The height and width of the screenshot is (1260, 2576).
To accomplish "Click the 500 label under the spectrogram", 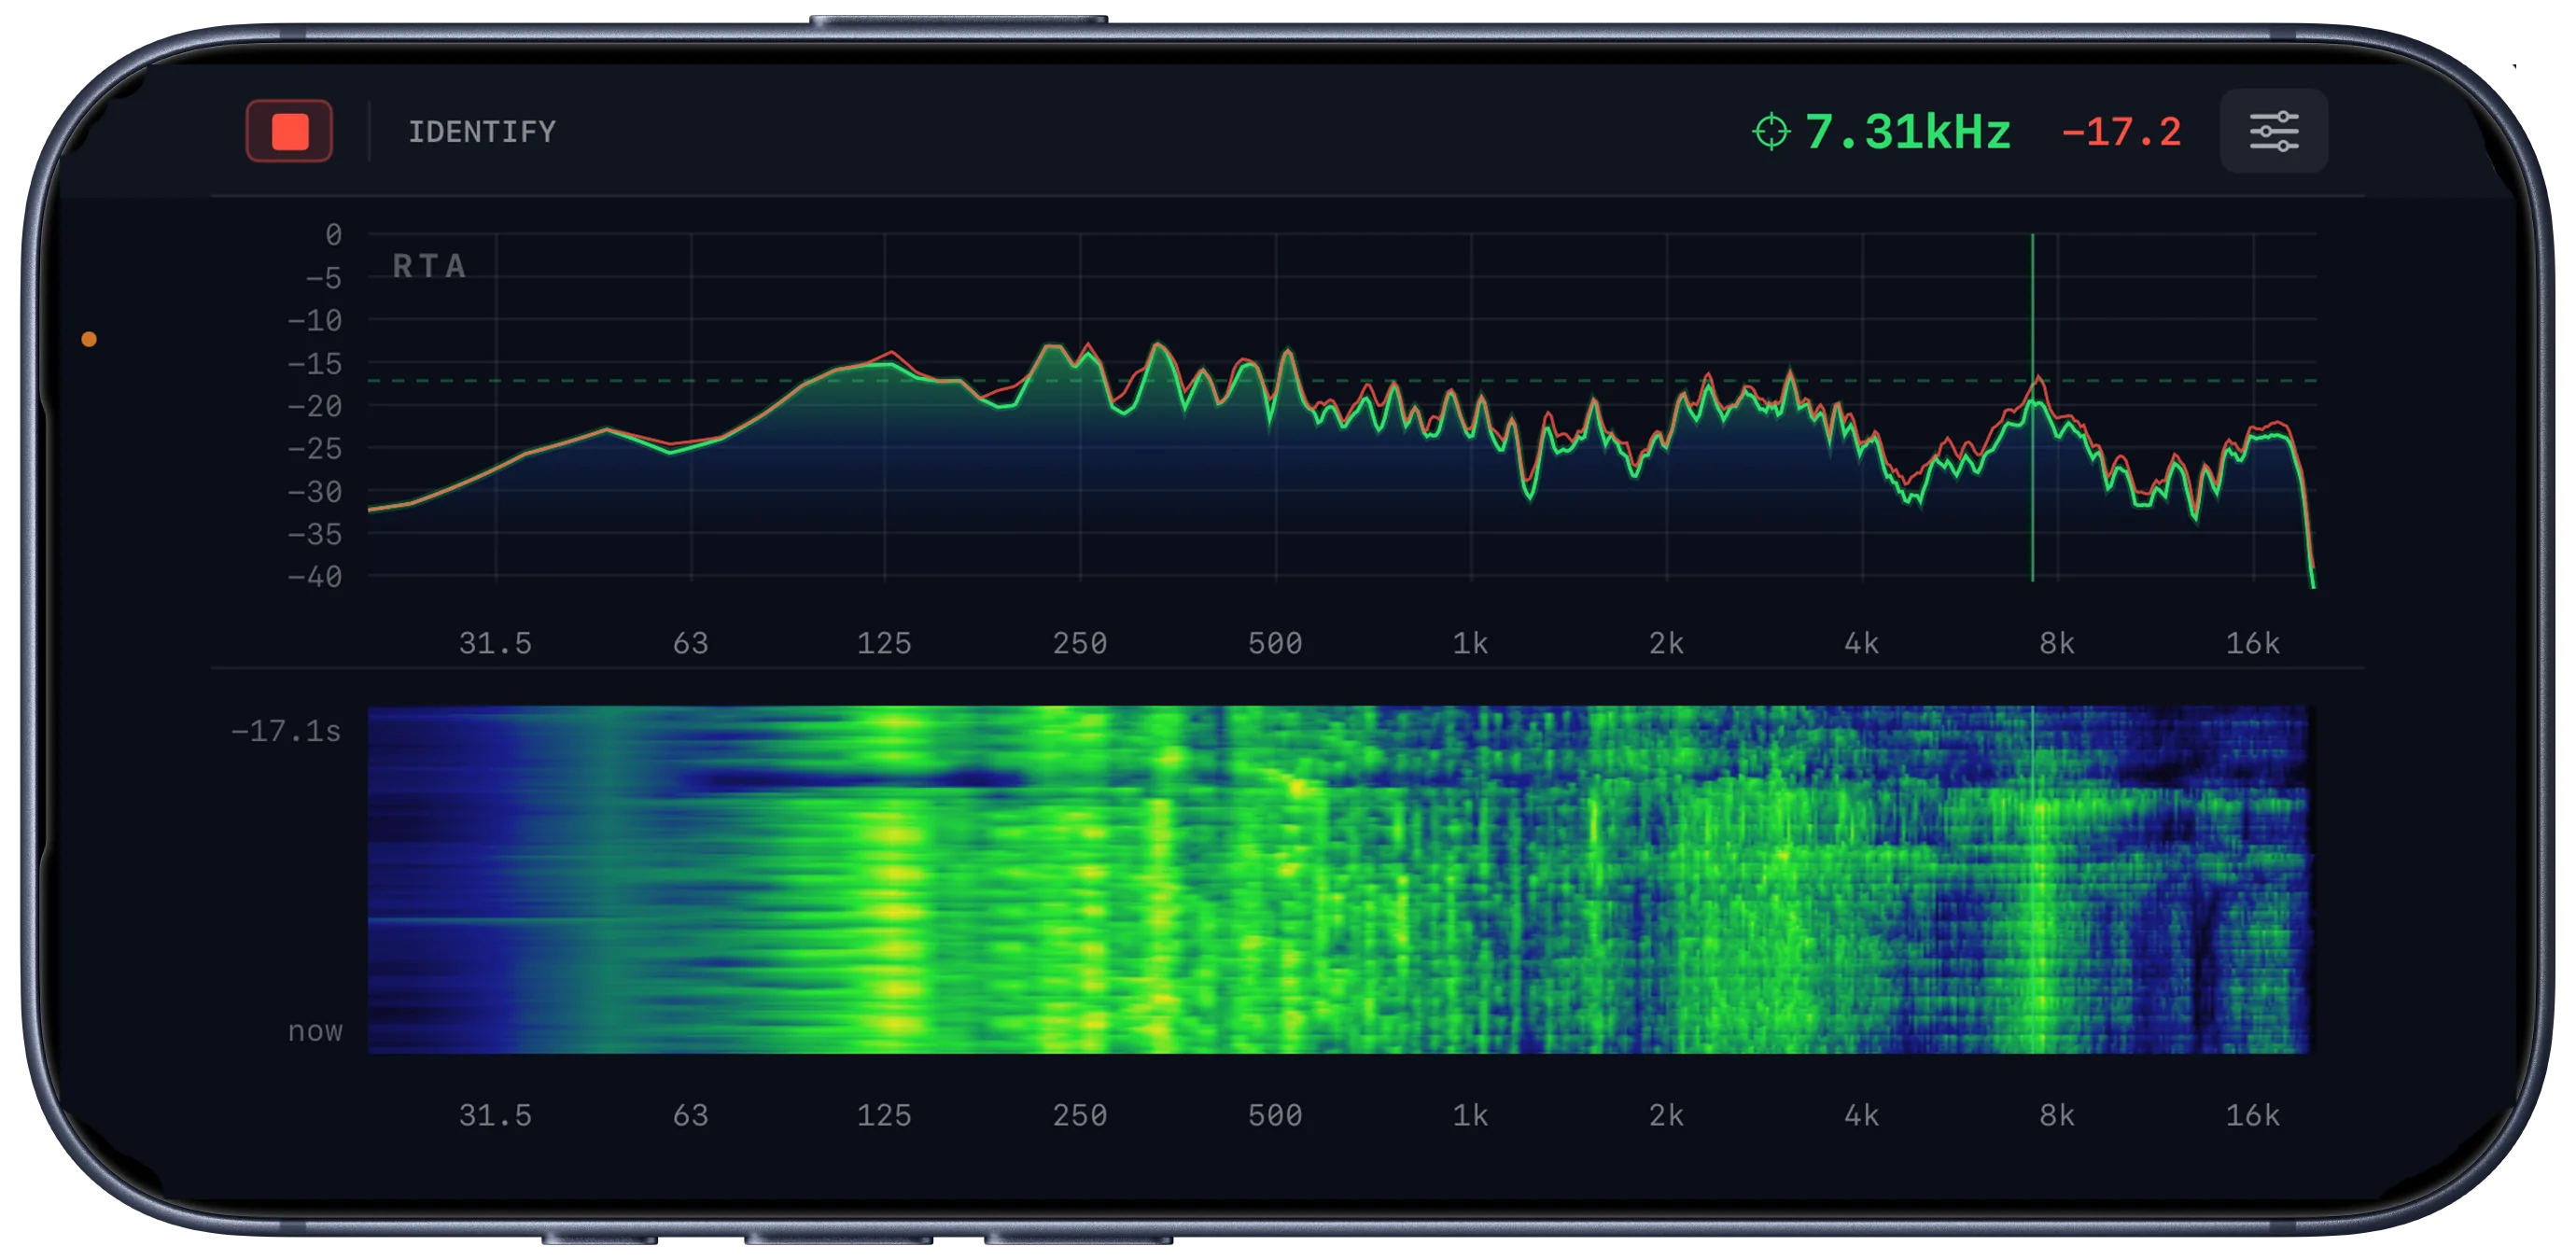I will click(x=1275, y=1115).
